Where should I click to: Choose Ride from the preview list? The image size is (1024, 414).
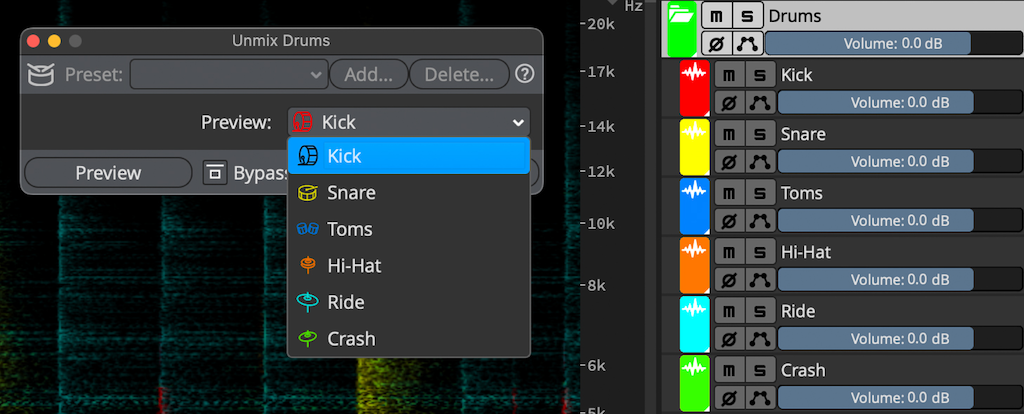pyautogui.click(x=409, y=302)
